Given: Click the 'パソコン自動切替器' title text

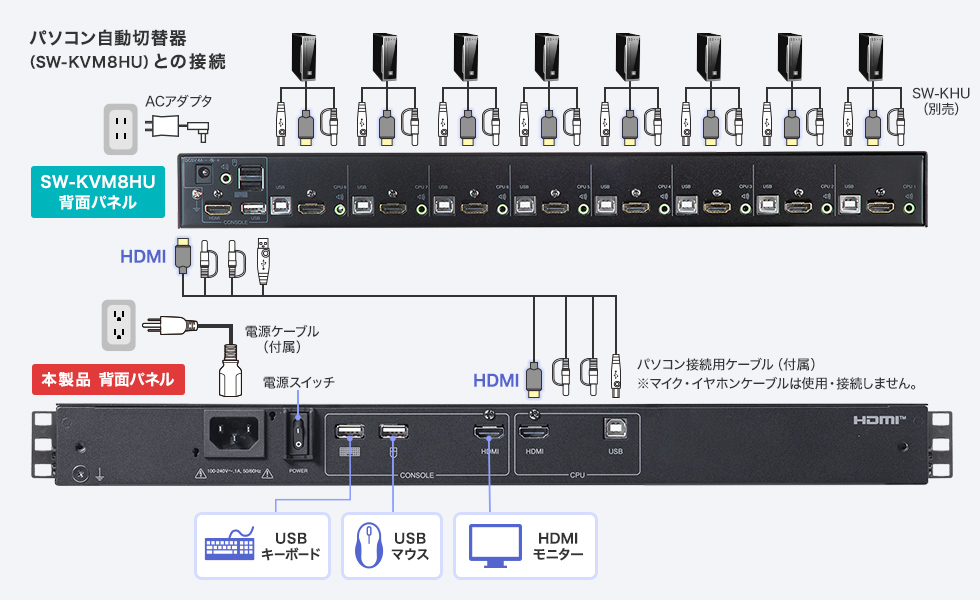Looking at the screenshot, I should [108, 38].
